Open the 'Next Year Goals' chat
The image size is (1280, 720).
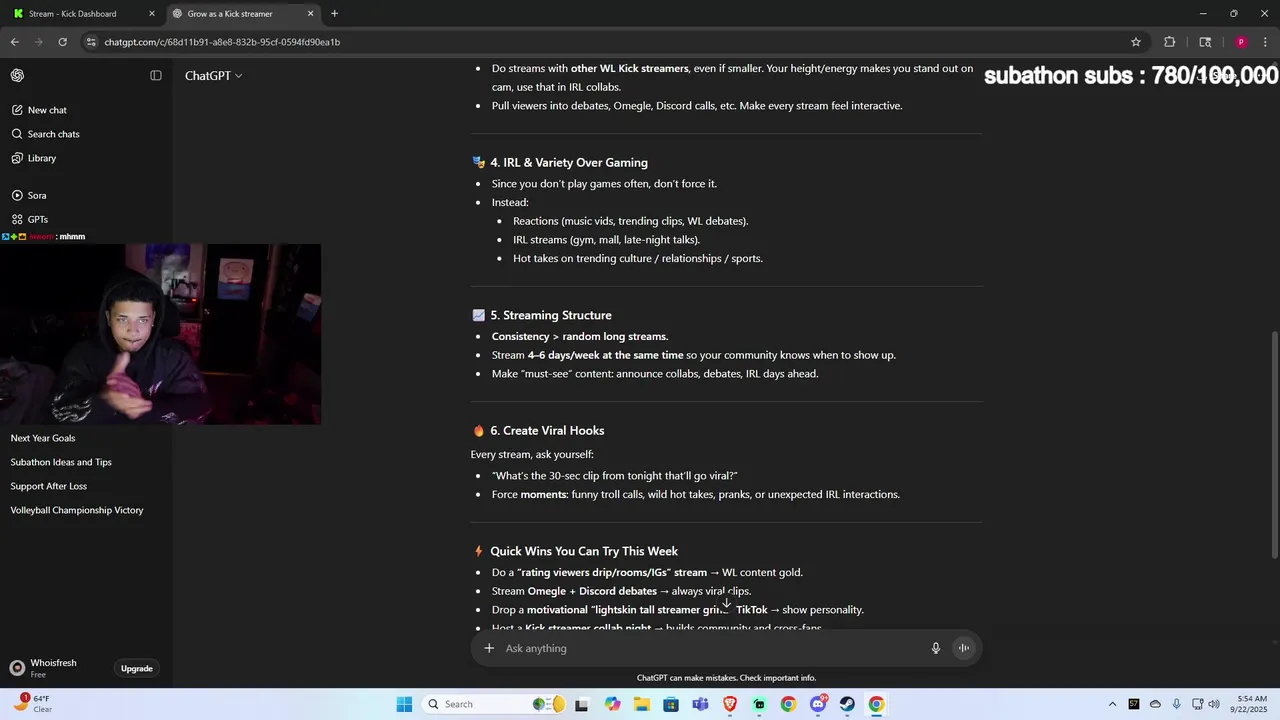tap(43, 438)
